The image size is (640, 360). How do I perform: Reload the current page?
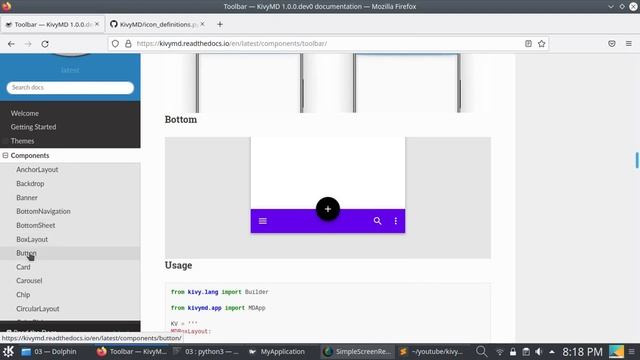[45, 44]
